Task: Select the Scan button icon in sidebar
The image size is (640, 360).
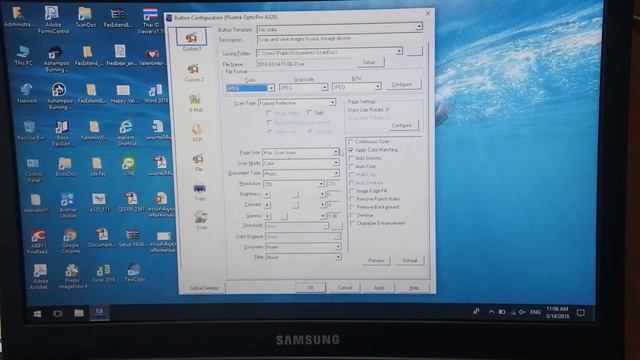Action: pos(201,217)
